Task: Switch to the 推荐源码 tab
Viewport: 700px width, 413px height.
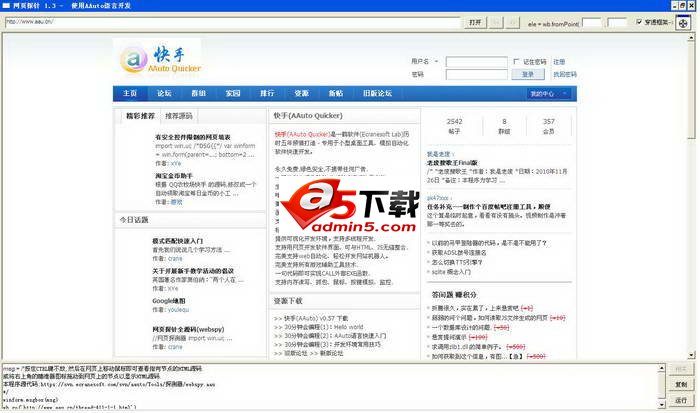Action: pos(180,116)
